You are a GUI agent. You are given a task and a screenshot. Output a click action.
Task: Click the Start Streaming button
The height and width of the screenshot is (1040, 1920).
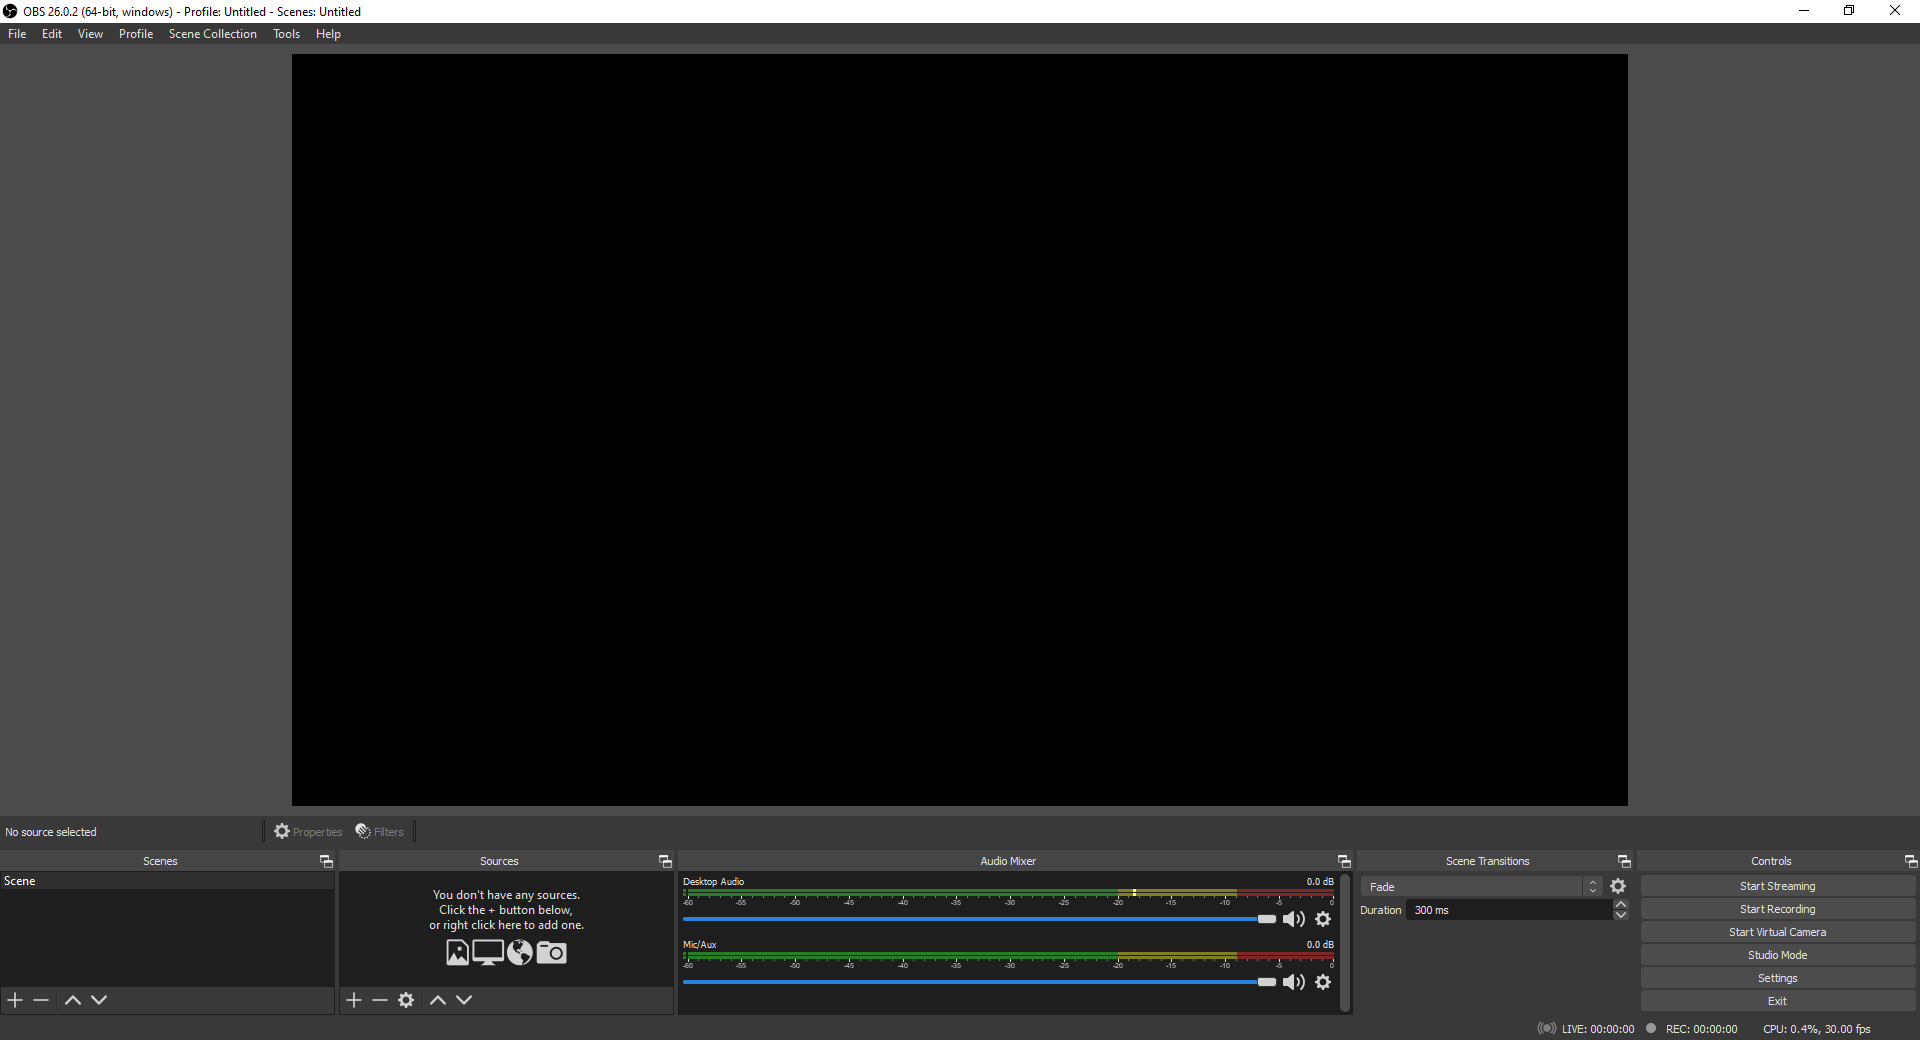[x=1777, y=885]
